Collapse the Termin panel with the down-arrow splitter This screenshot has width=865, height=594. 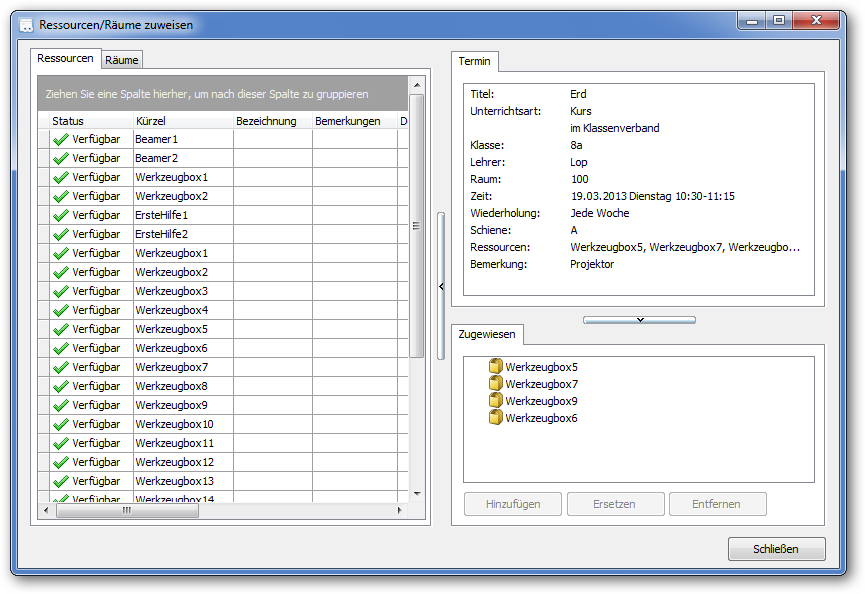(639, 320)
